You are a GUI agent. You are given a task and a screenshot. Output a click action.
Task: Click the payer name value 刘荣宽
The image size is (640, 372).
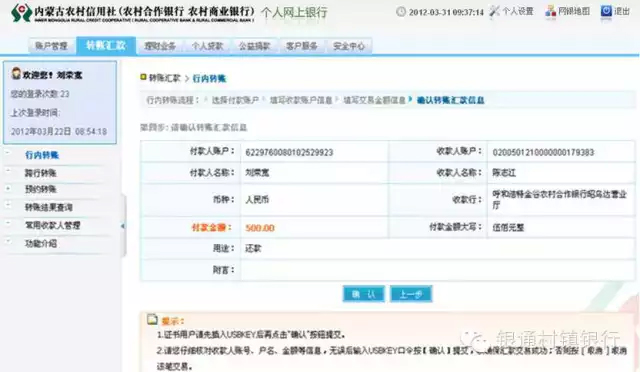(257, 173)
